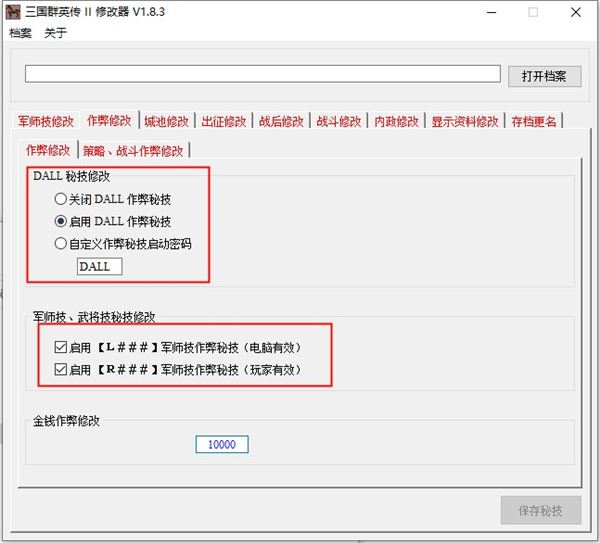
Task: Switch to the 战后修改 tab
Action: [x=280, y=121]
